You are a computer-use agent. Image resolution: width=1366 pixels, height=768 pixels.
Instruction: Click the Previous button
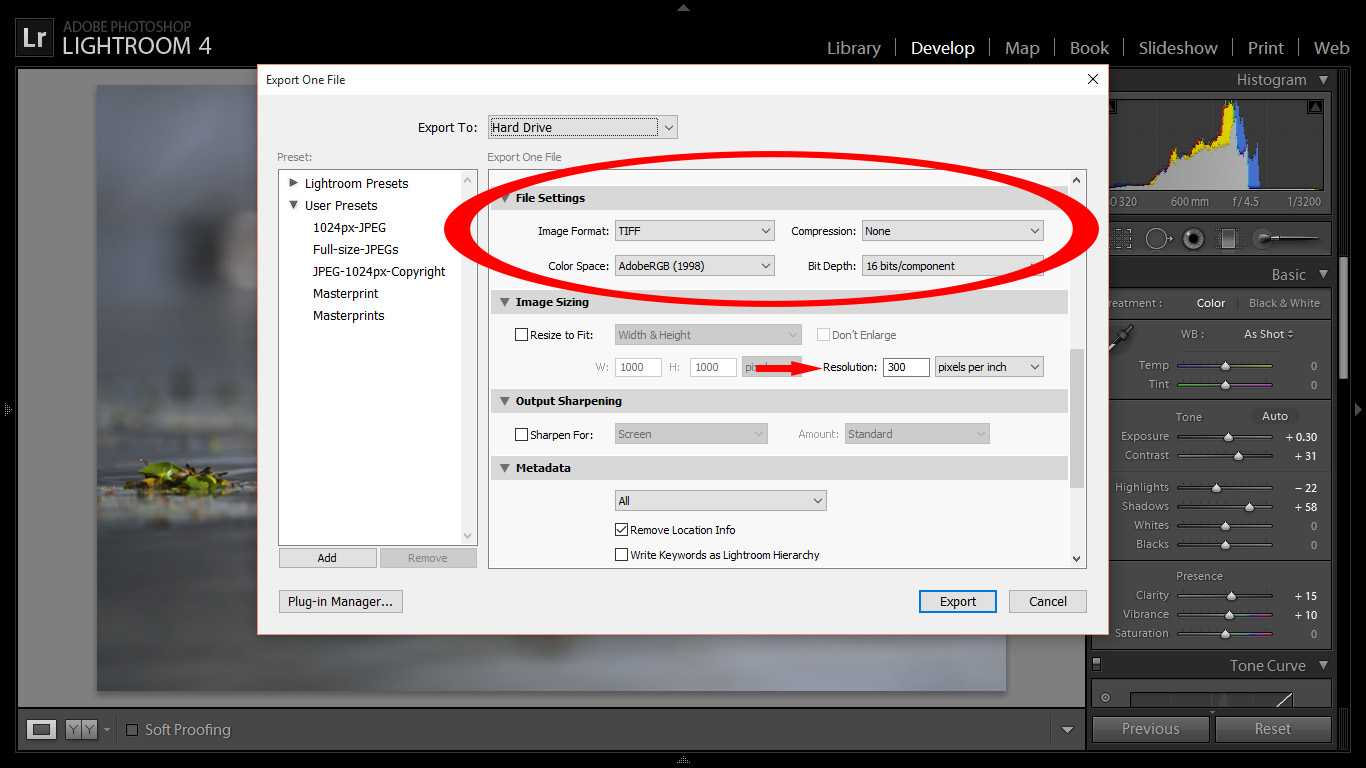1151,729
